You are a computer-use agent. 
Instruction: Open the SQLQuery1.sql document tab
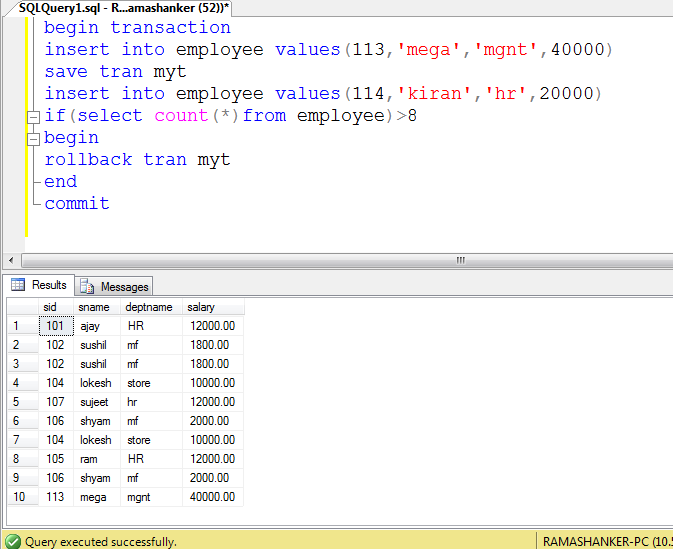(124, 8)
